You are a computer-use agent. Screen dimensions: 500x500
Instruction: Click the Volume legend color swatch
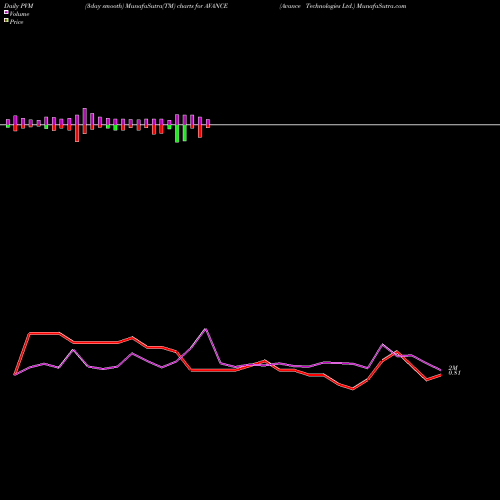[6, 12]
